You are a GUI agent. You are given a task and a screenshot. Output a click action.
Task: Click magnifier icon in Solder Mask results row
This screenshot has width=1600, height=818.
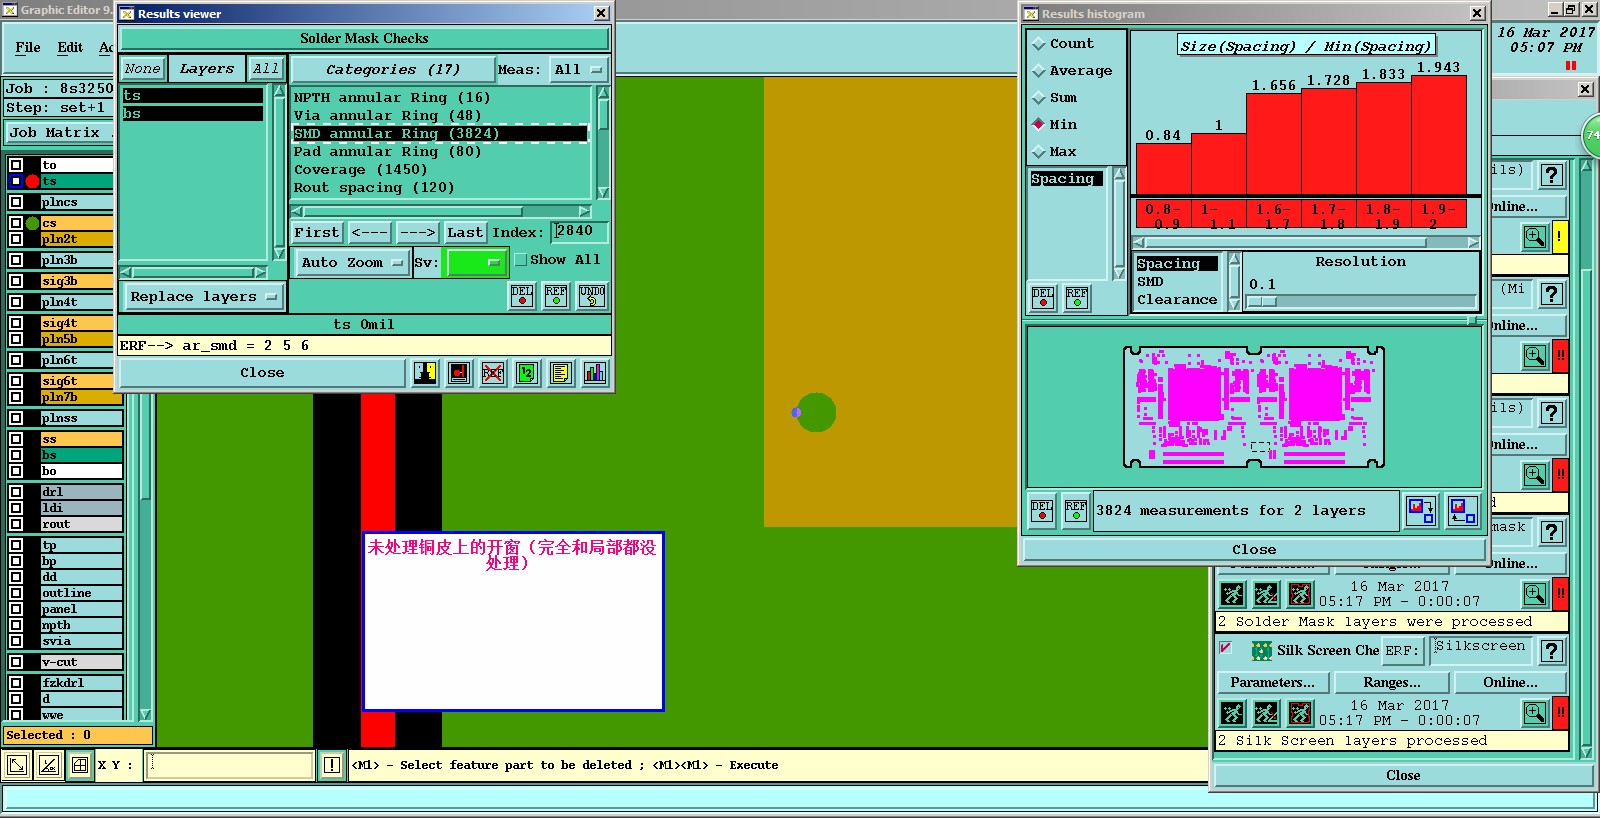tap(1535, 594)
